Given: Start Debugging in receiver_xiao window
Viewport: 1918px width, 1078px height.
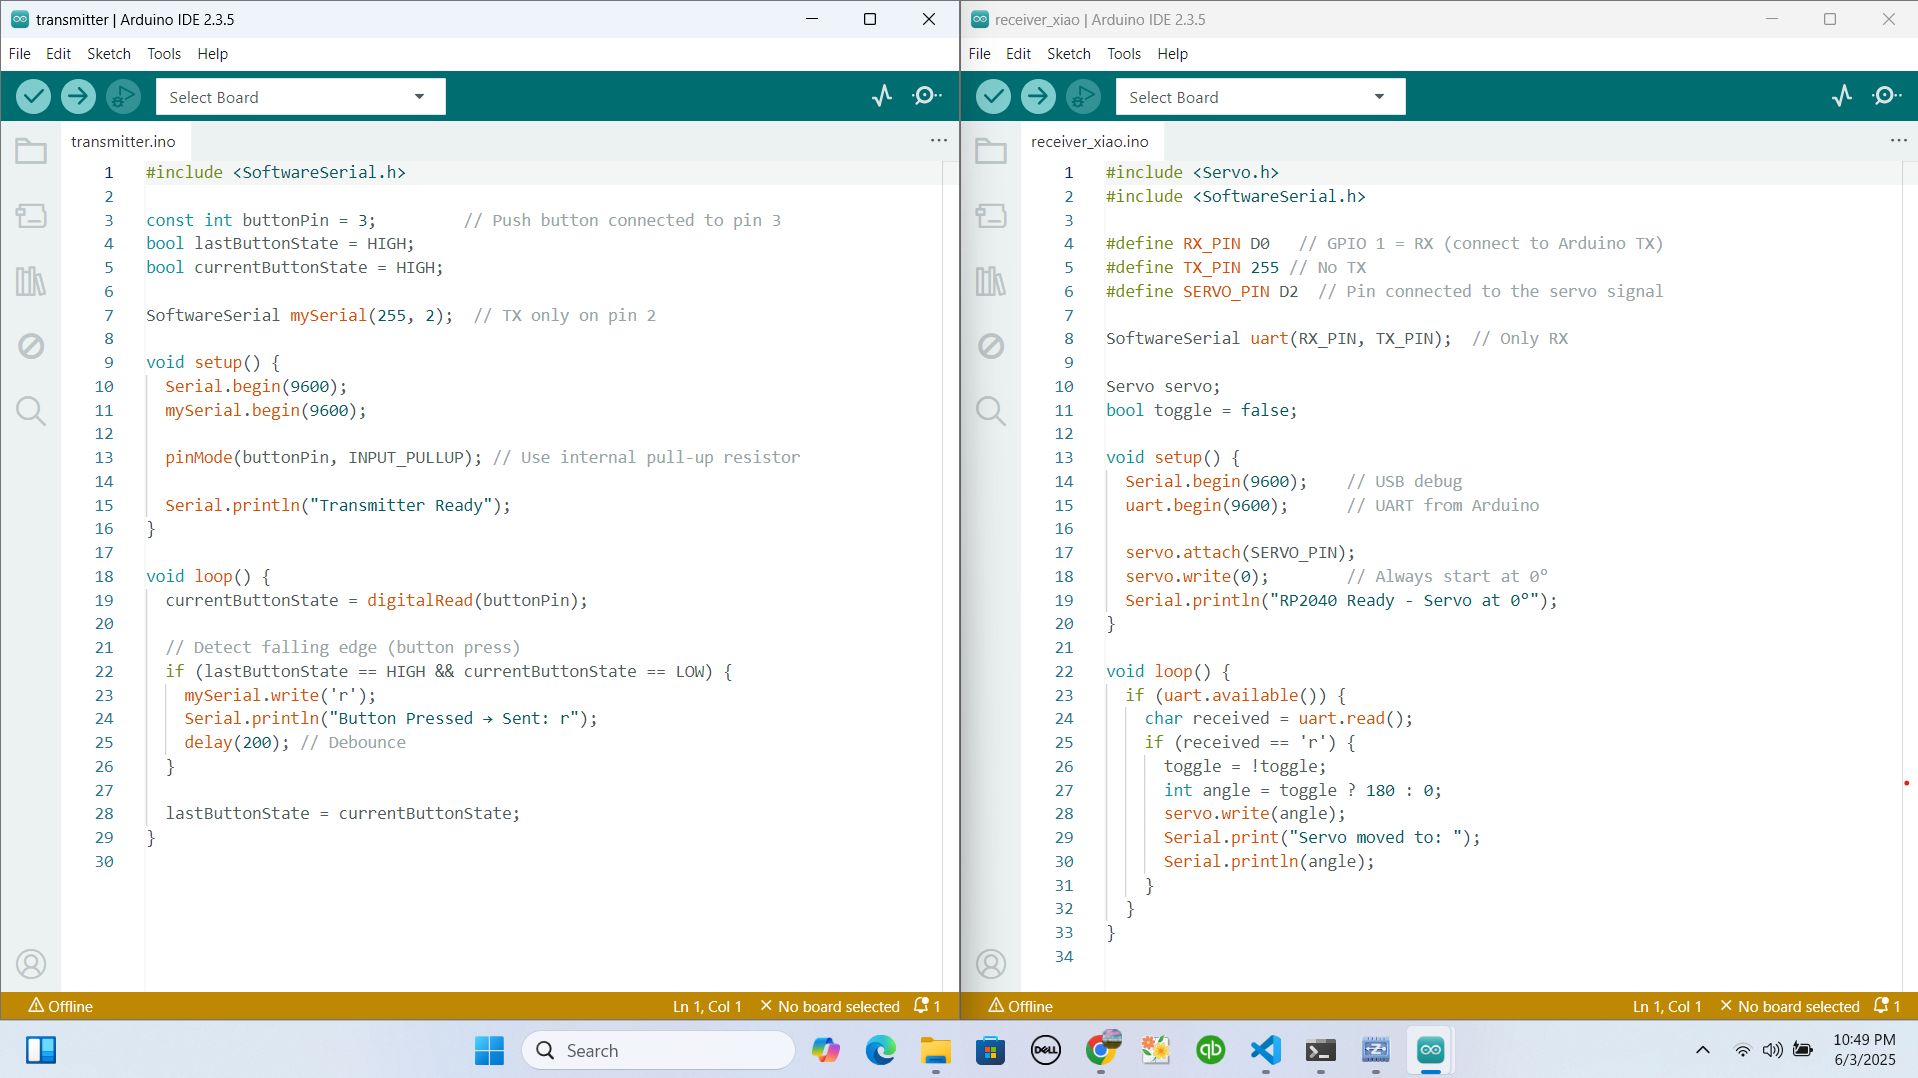Looking at the screenshot, I should point(1083,96).
